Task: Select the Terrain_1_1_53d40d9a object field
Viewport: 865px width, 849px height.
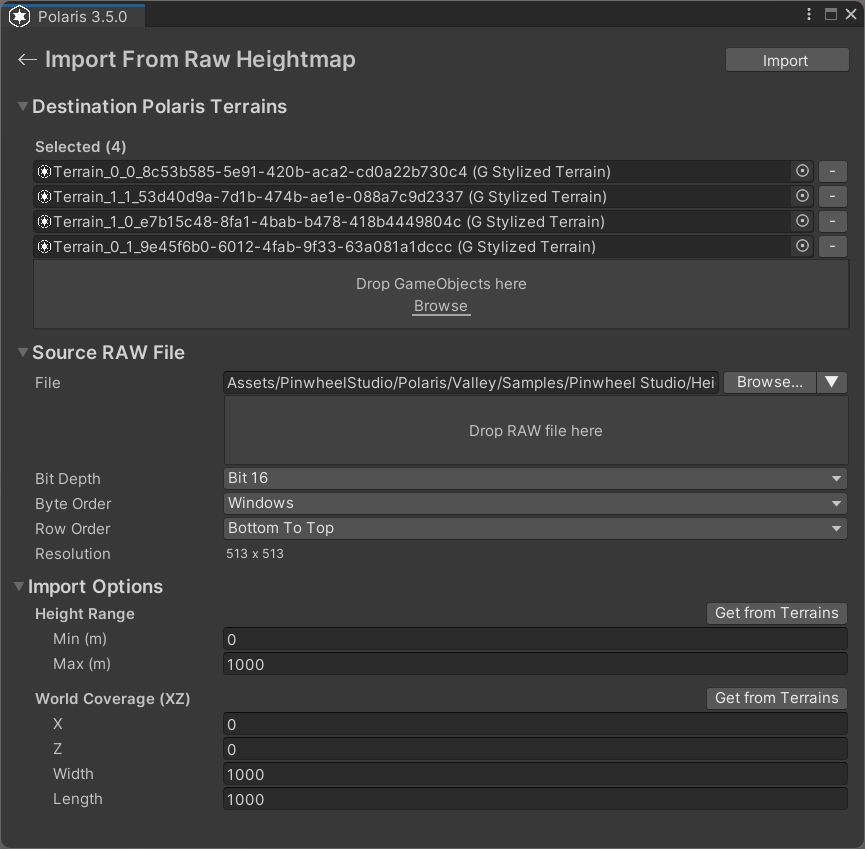Action: point(423,196)
